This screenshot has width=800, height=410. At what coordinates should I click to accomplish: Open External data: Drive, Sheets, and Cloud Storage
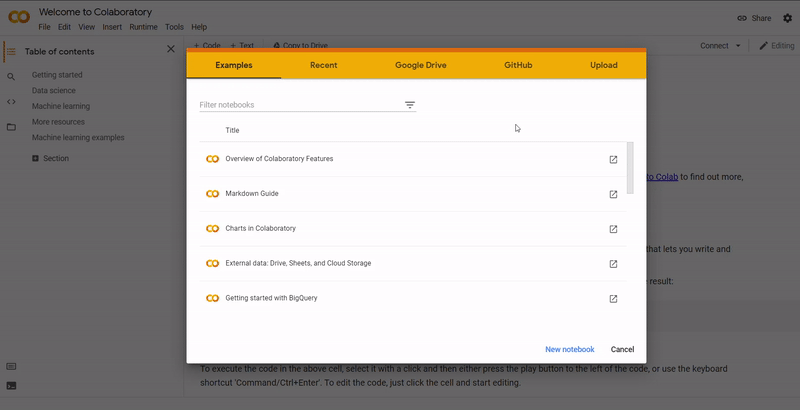[x=298, y=263]
